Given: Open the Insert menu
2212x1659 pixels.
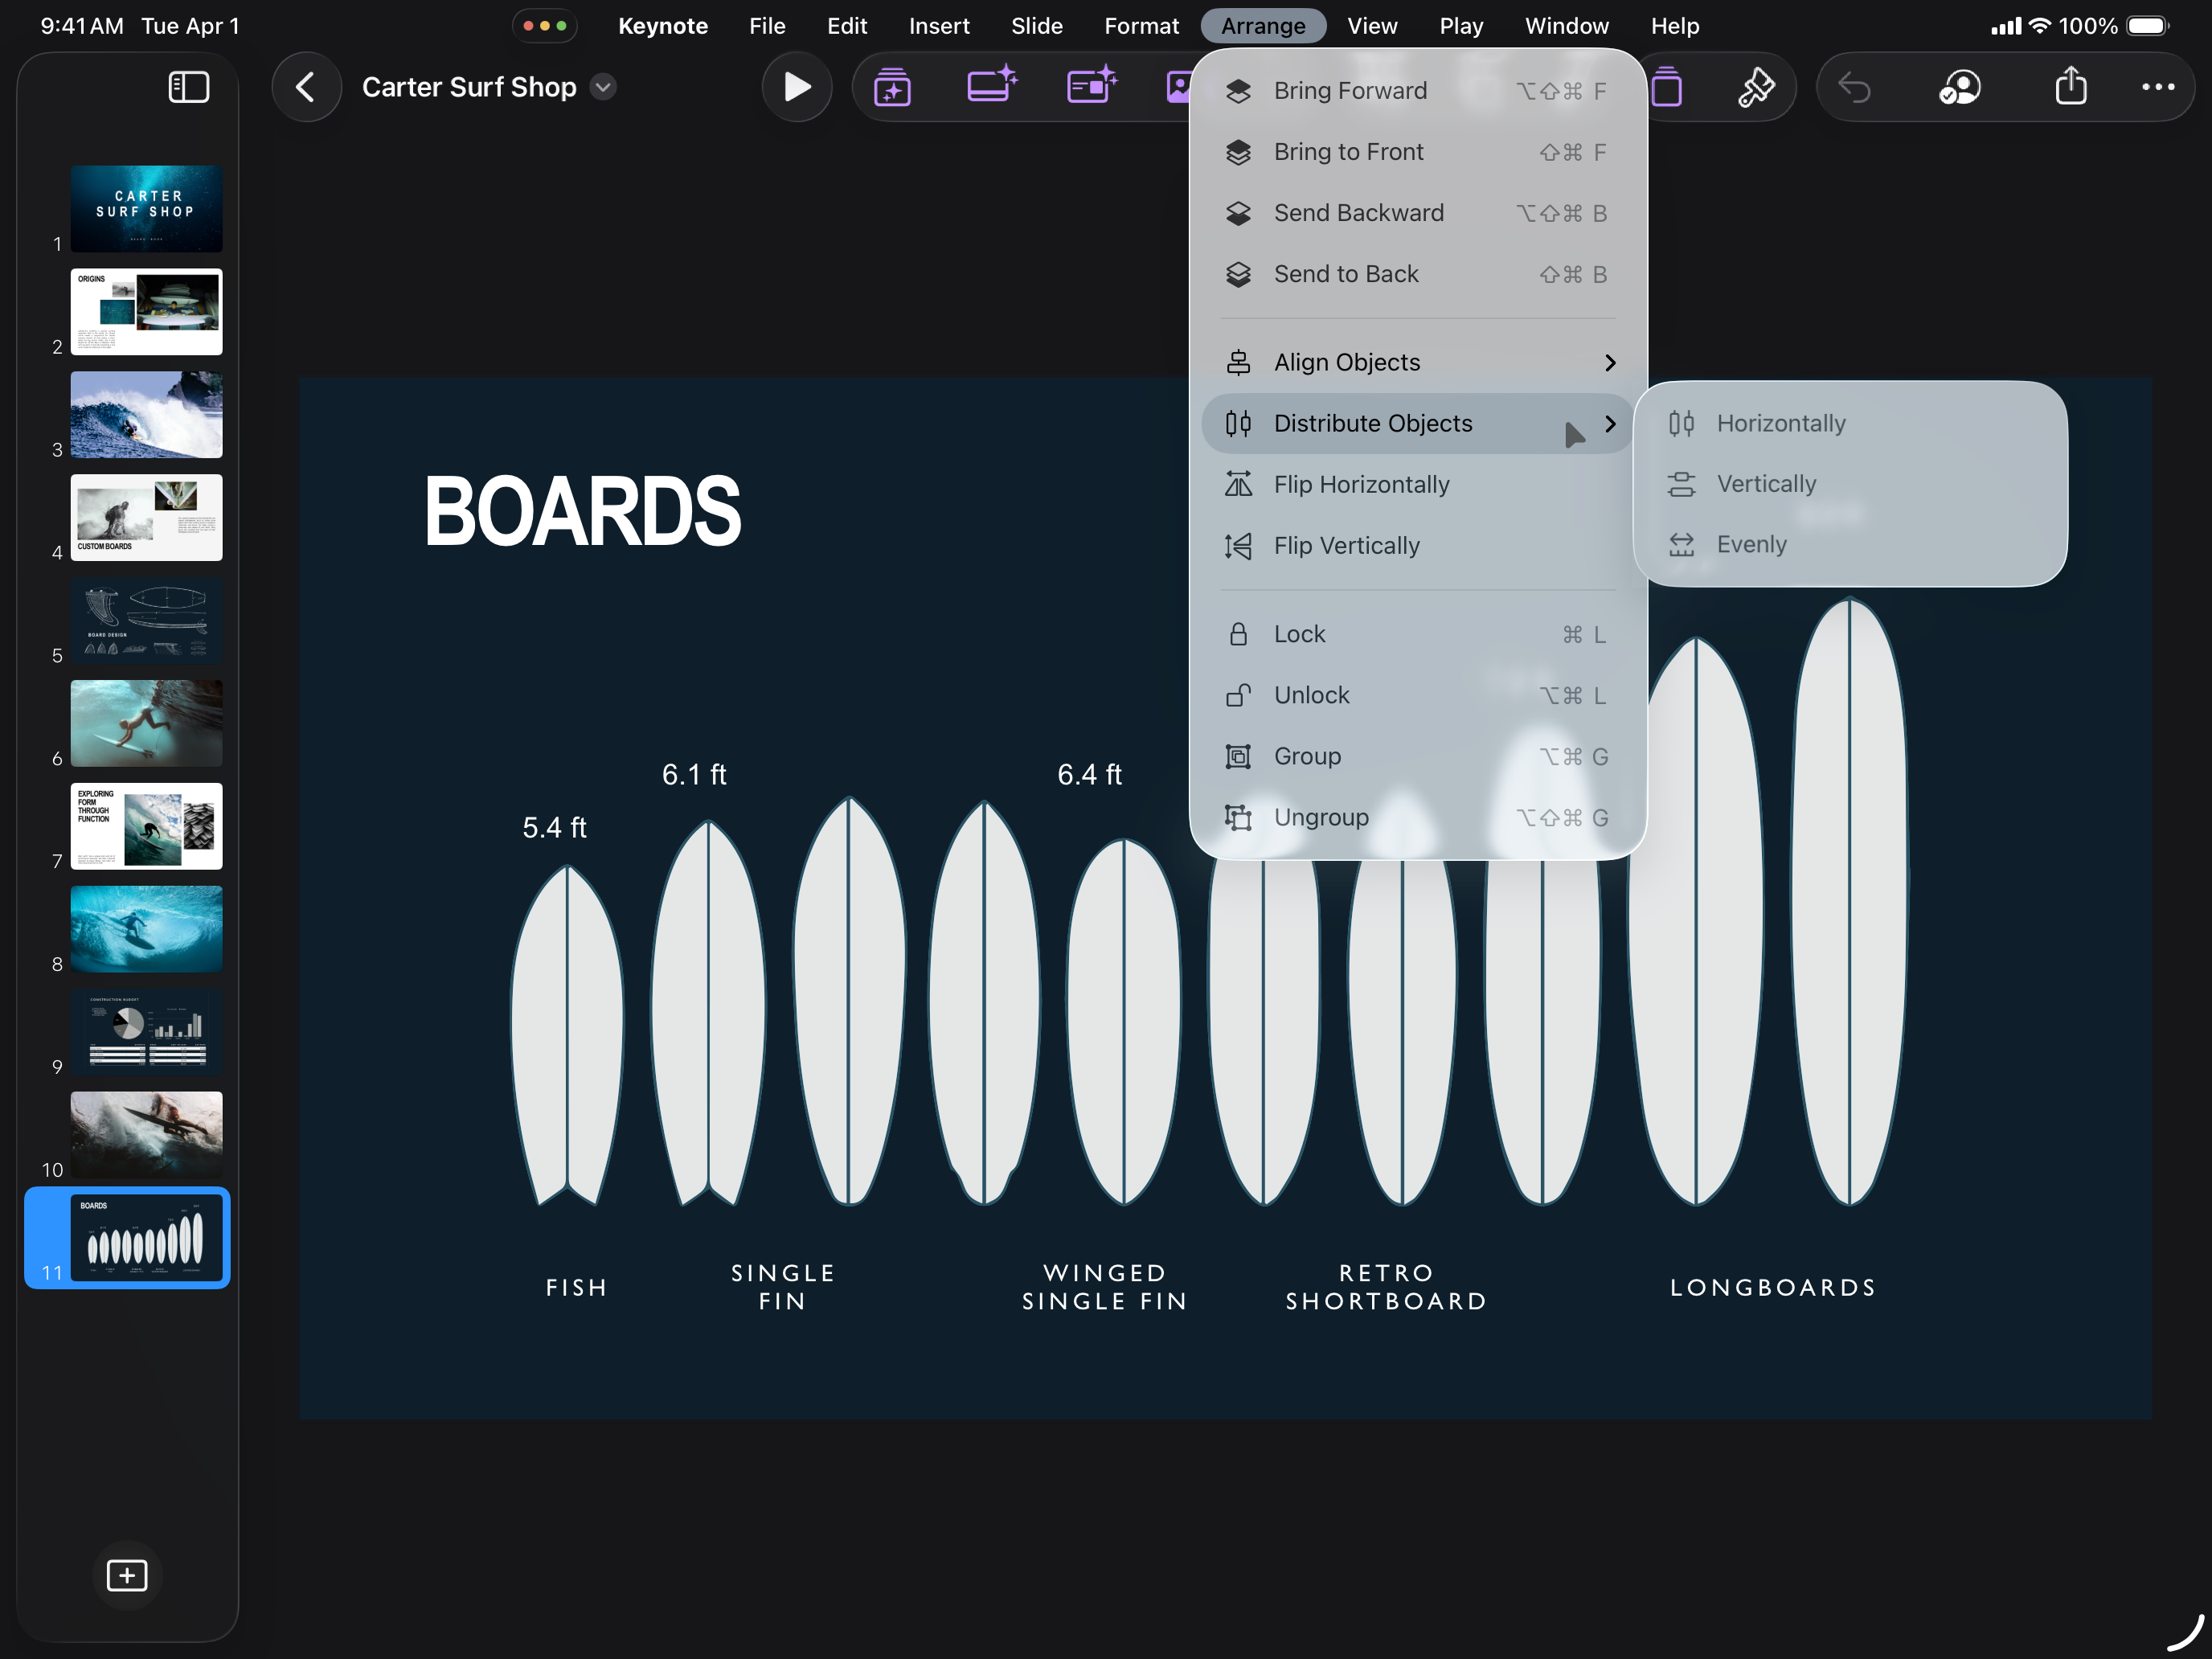Looking at the screenshot, I should point(939,26).
